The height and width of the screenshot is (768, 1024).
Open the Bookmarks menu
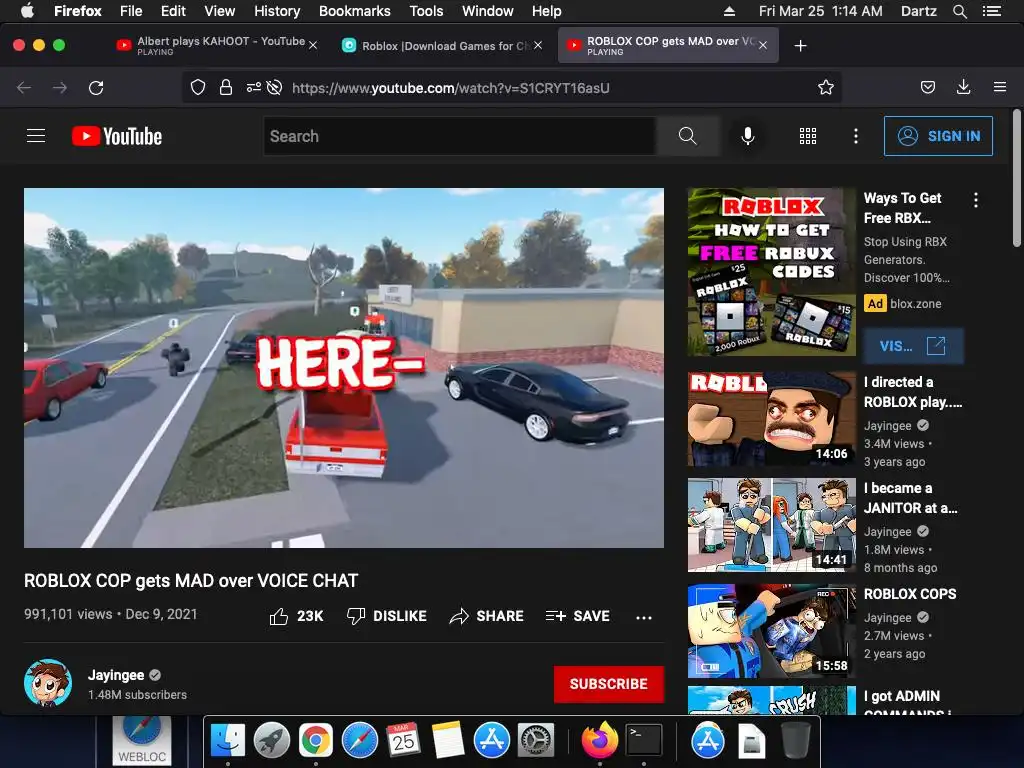coord(355,11)
